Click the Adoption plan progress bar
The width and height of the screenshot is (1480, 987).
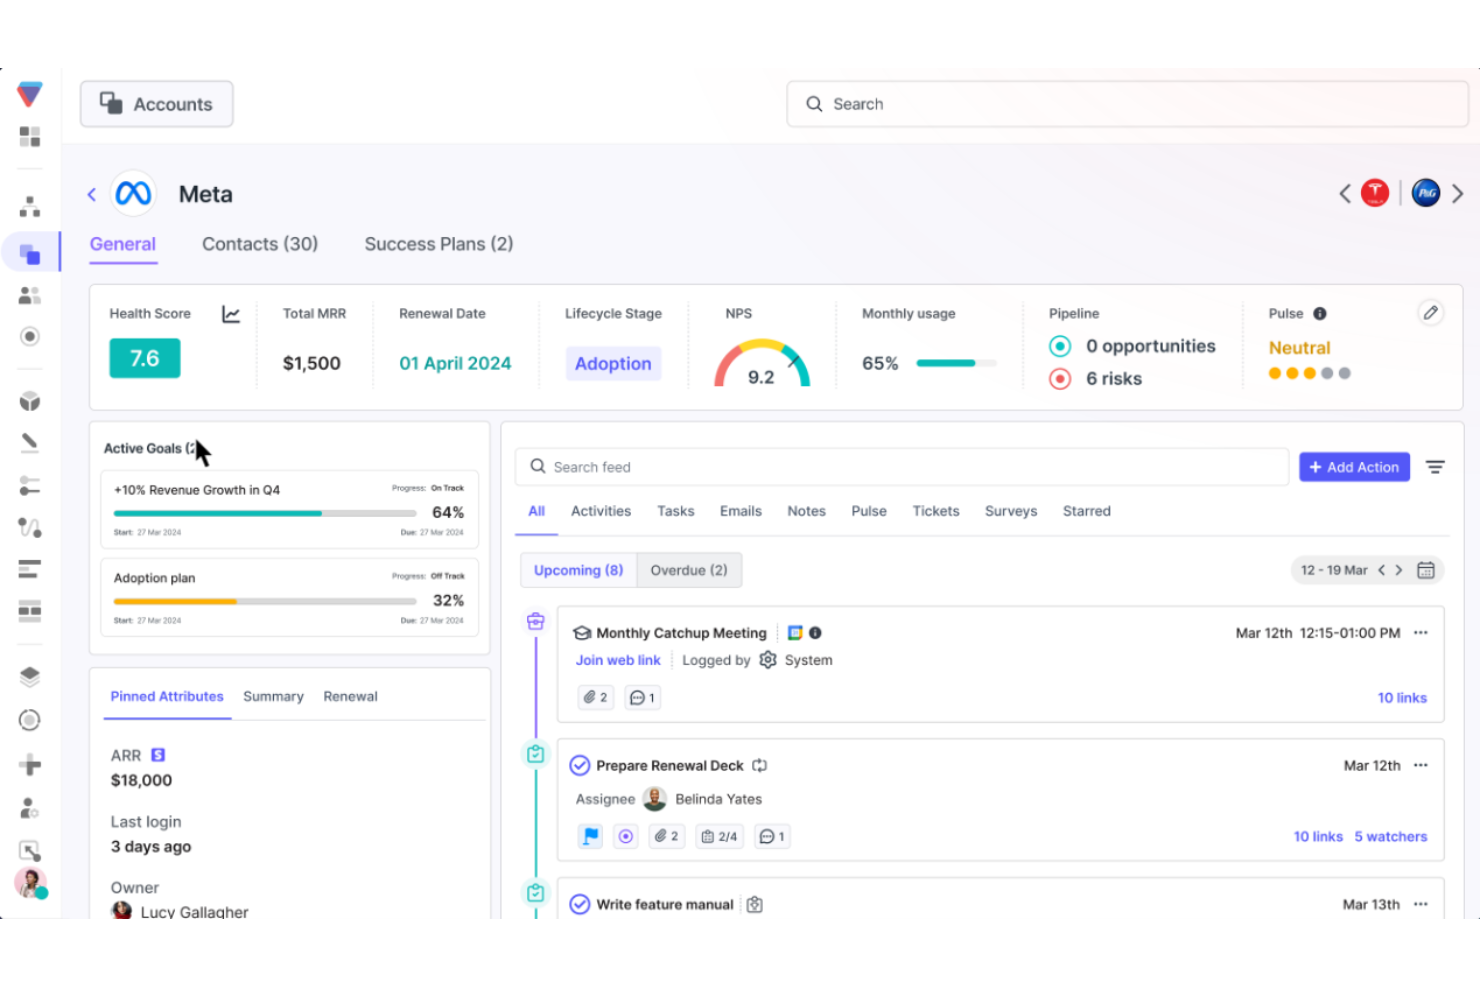(x=264, y=601)
